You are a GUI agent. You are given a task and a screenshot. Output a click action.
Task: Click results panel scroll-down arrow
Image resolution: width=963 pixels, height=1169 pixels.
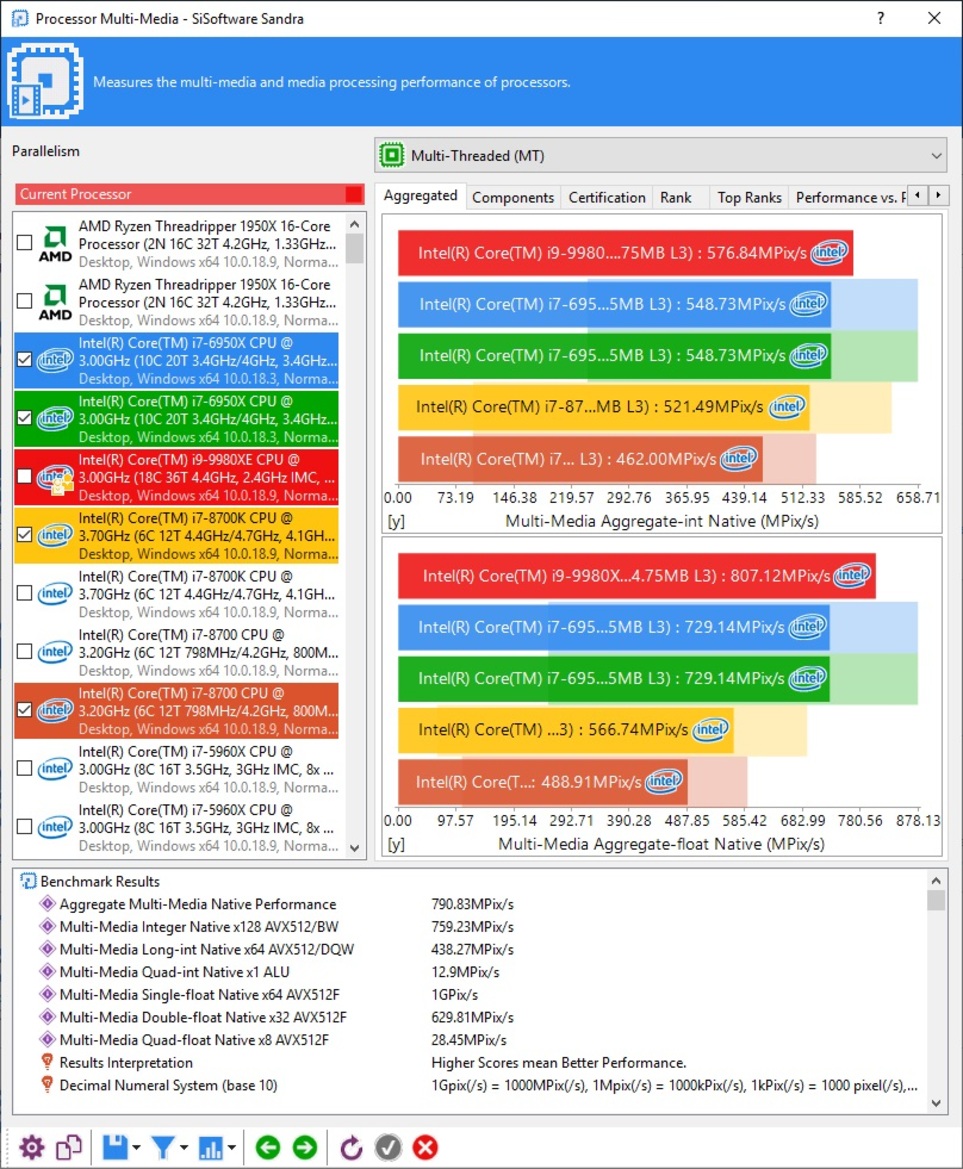[x=936, y=1103]
